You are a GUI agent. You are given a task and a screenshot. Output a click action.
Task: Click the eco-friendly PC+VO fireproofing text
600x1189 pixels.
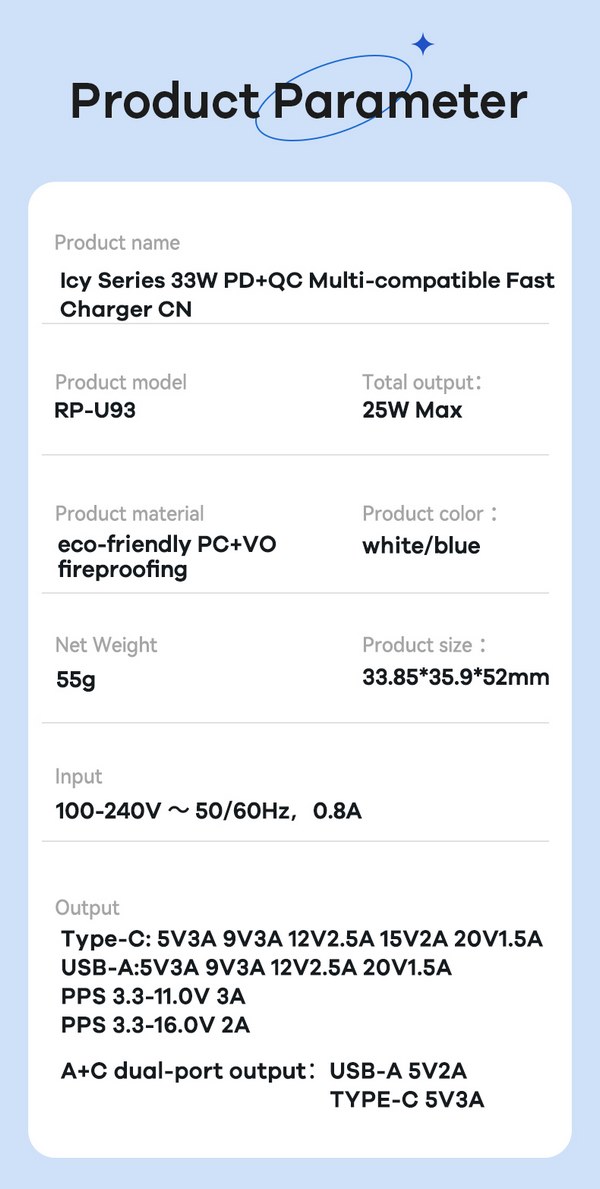coord(167,557)
